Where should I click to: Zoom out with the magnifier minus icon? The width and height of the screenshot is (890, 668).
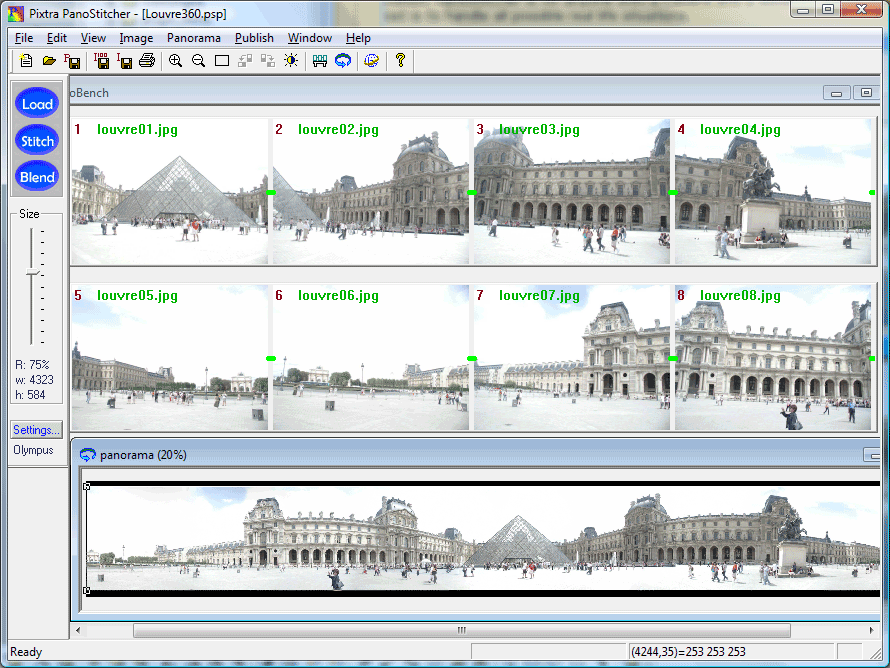click(198, 61)
